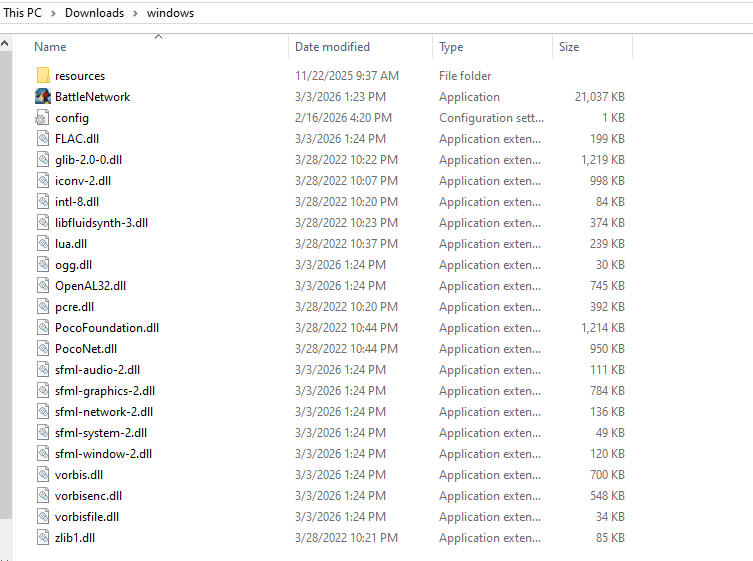Select the sfml-window-2.dll file icon
This screenshot has width=753, height=561.
pyautogui.click(x=43, y=454)
